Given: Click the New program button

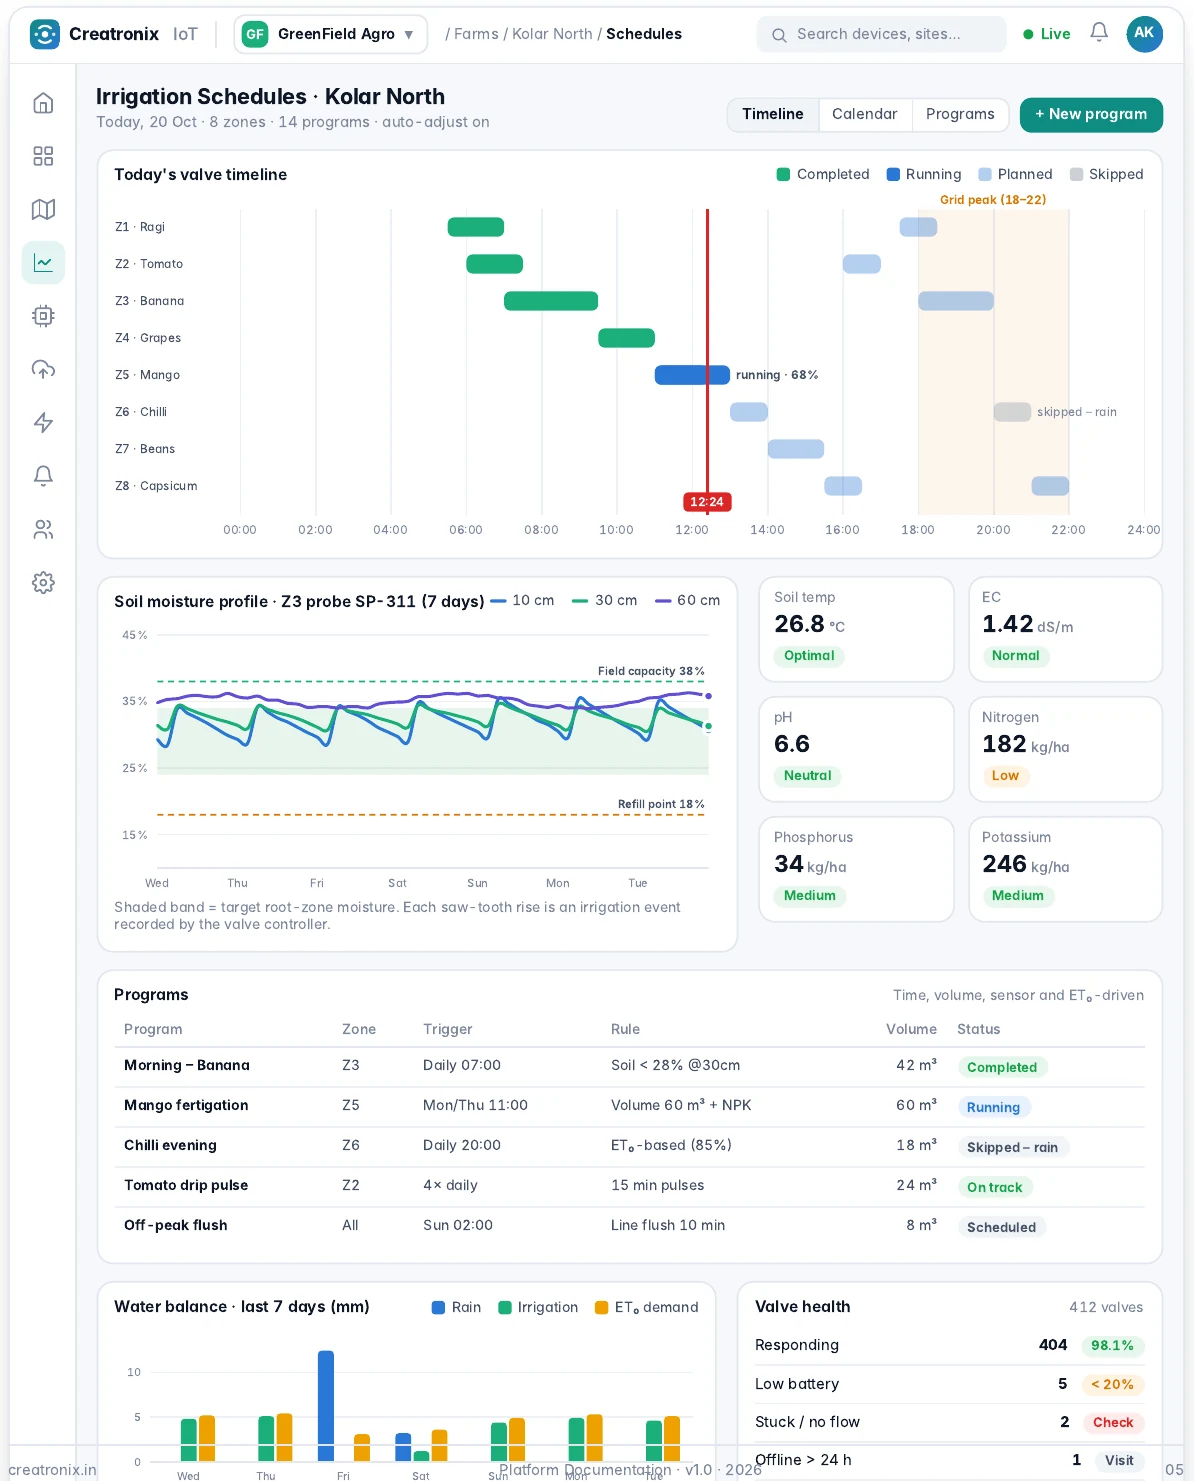Looking at the screenshot, I should point(1091,114).
